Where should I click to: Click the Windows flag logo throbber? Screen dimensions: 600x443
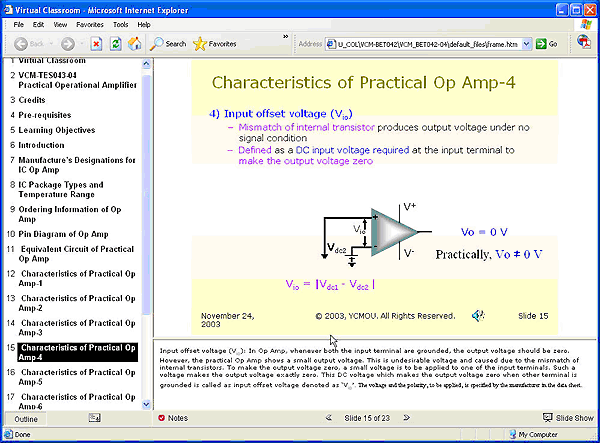[x=585, y=24]
